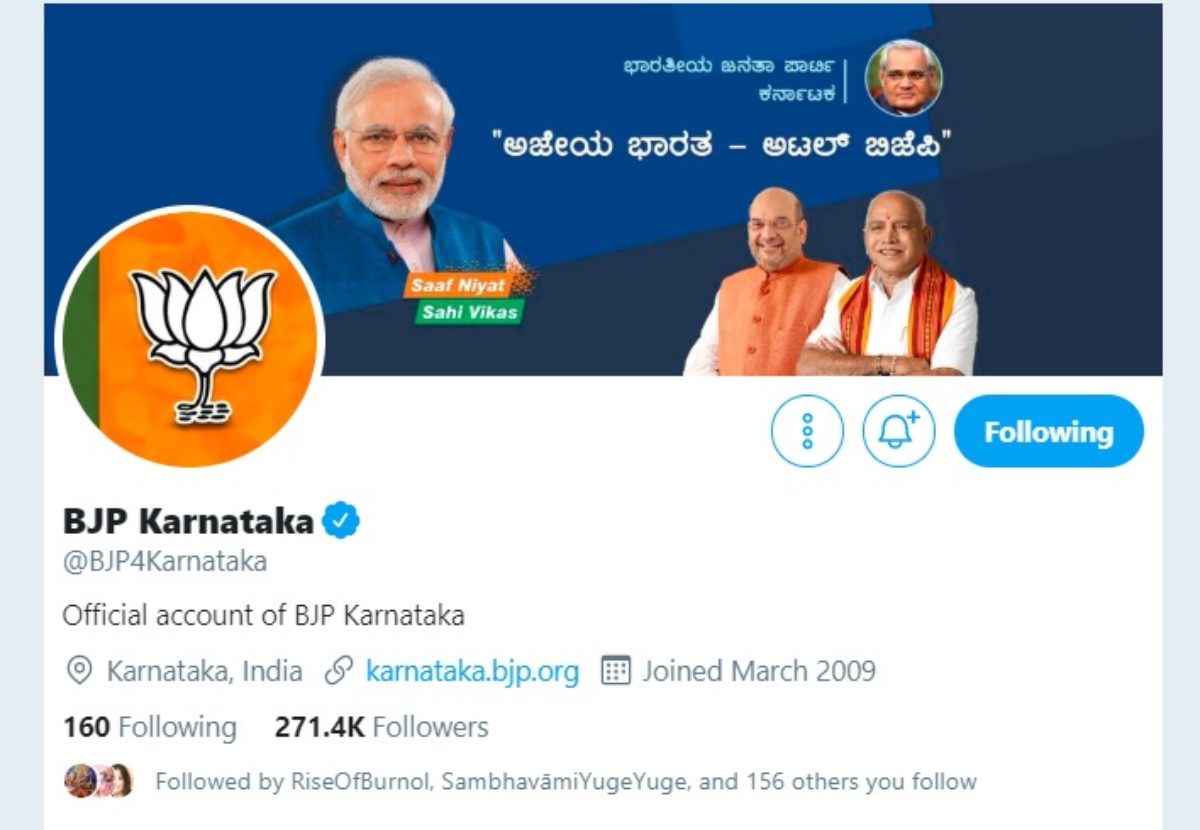Open the karnataka.bjp.org website link
This screenshot has width=1200, height=830.
click(472, 670)
